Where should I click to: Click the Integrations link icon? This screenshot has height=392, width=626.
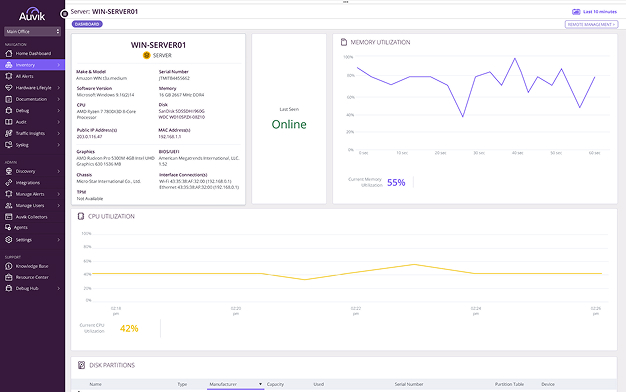click(8, 182)
